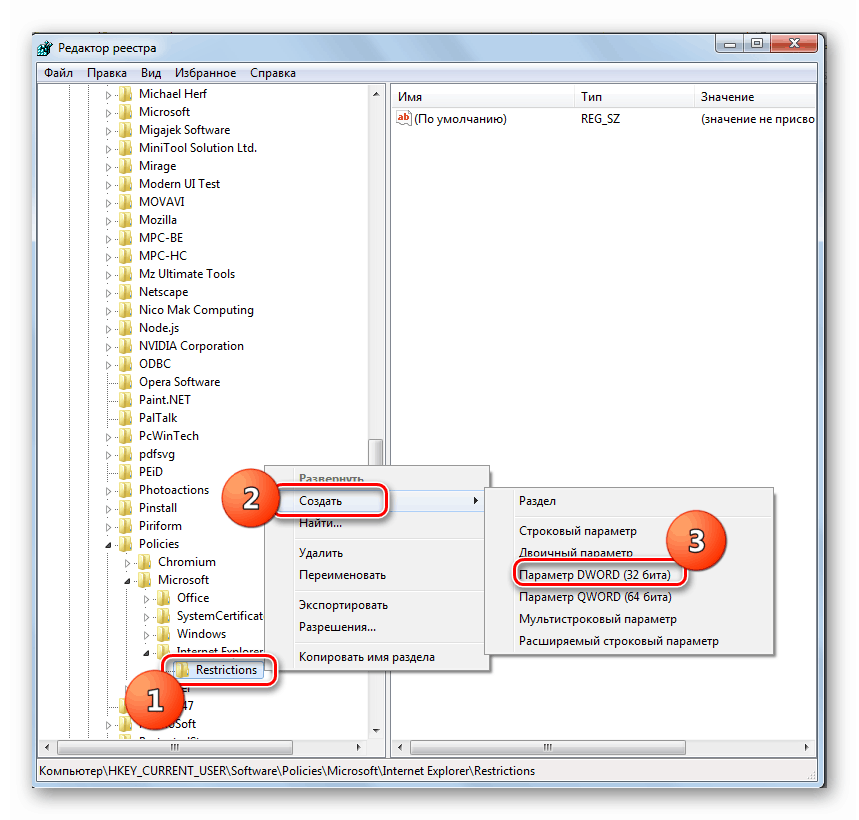The width and height of the screenshot is (859, 820).
Task: Click the pdfsvg folder icon
Action: pos(126,454)
